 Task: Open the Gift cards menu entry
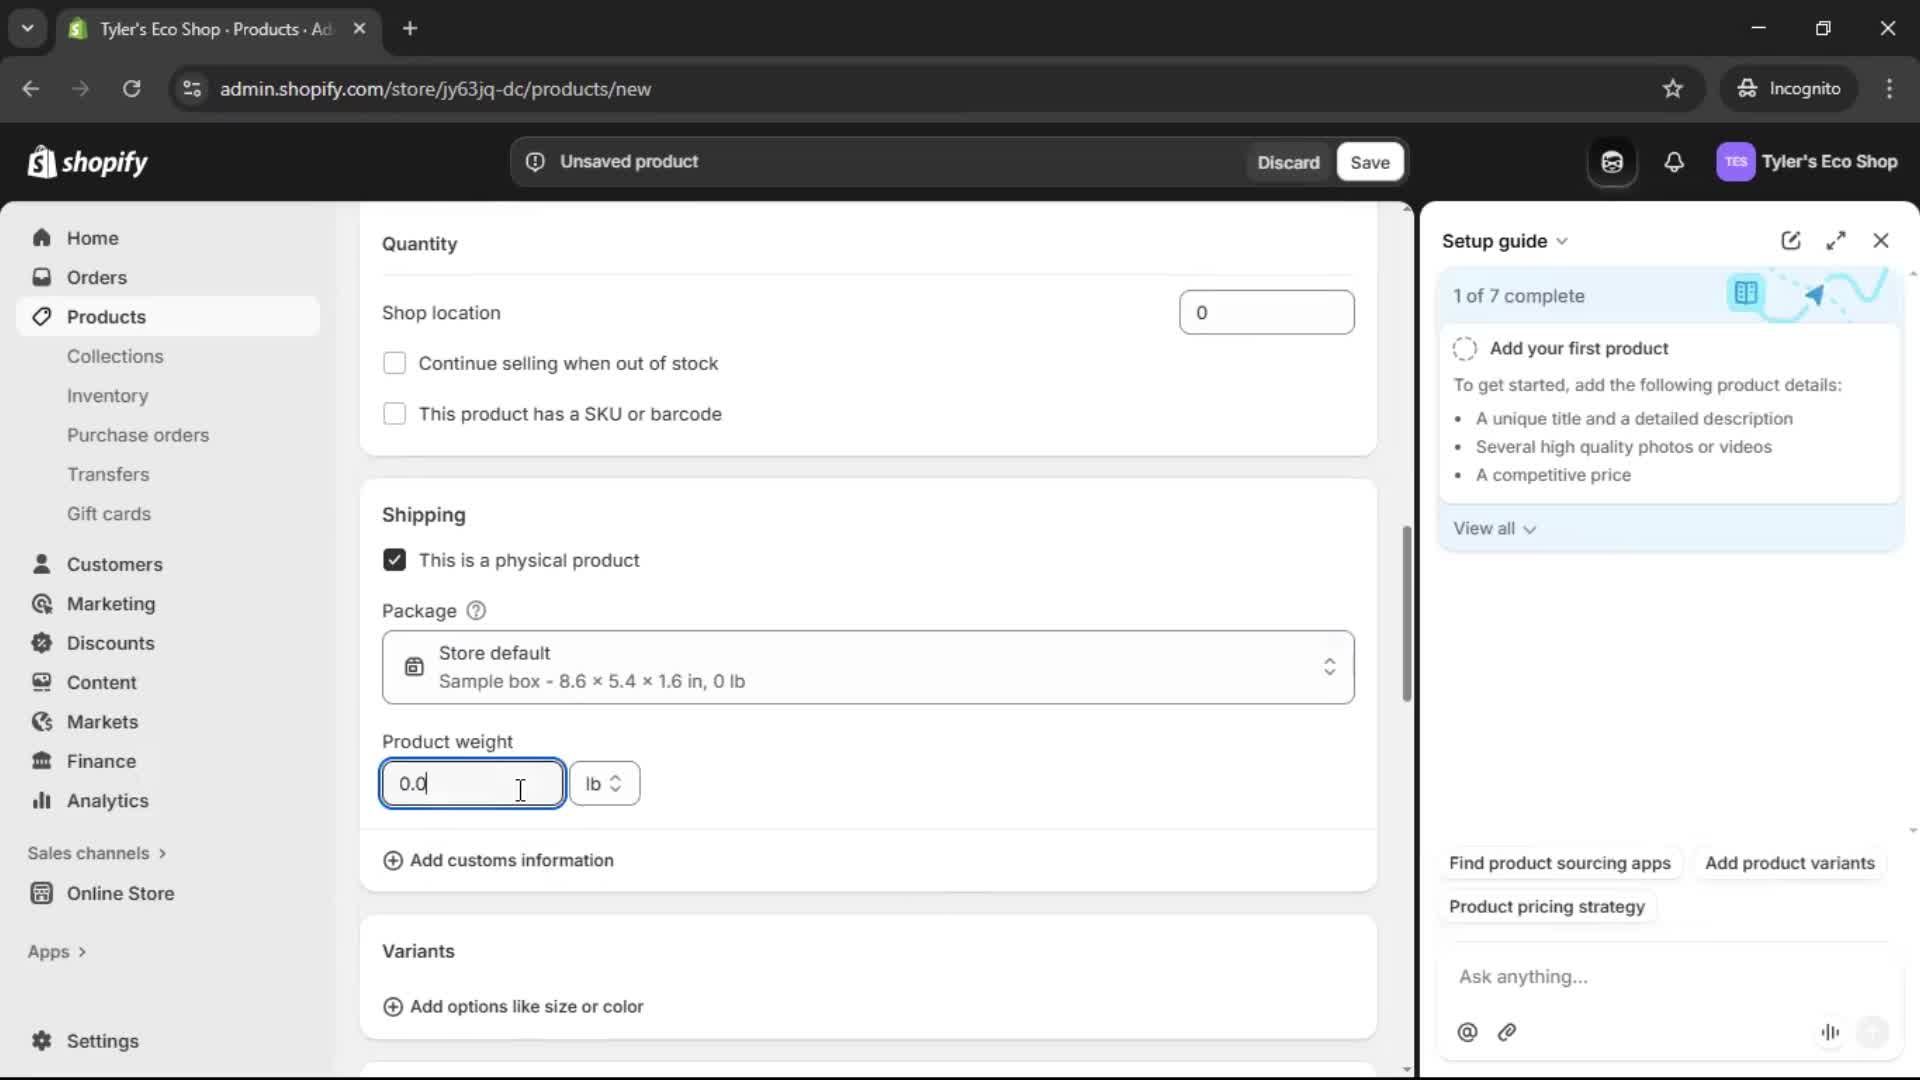click(x=109, y=513)
